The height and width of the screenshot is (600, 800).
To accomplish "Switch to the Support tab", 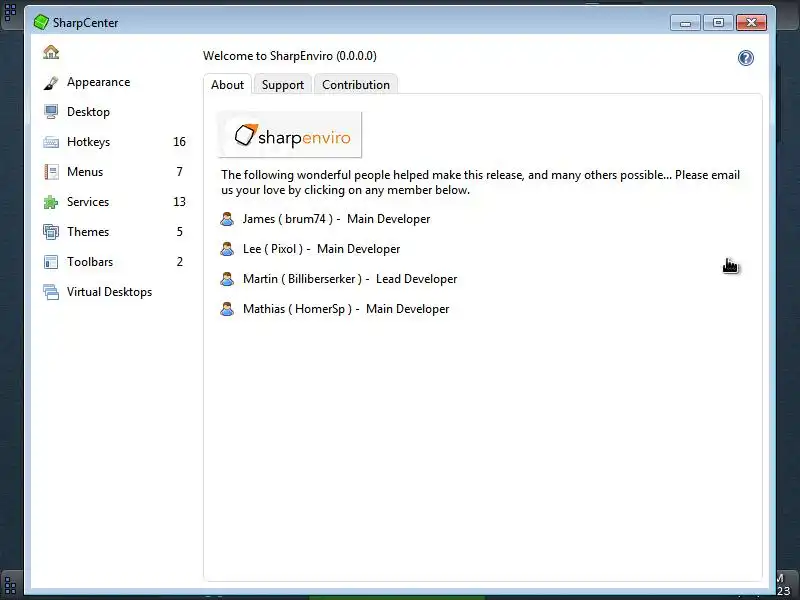I will [283, 85].
